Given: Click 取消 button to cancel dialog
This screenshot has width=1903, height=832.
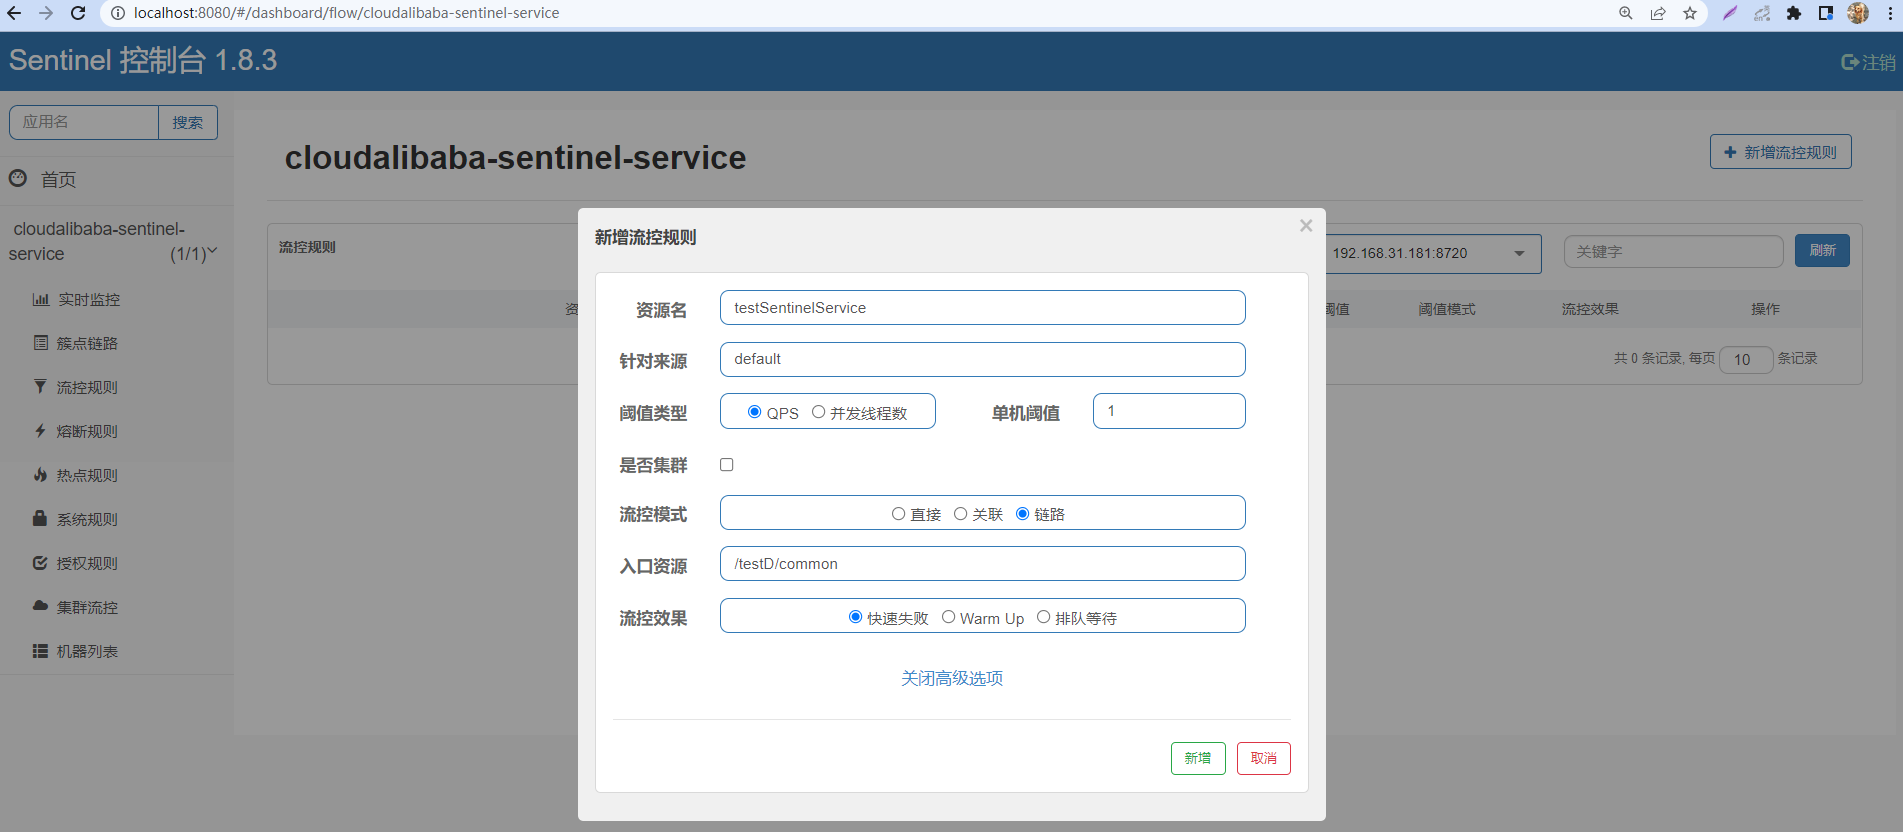Looking at the screenshot, I should pyautogui.click(x=1264, y=758).
